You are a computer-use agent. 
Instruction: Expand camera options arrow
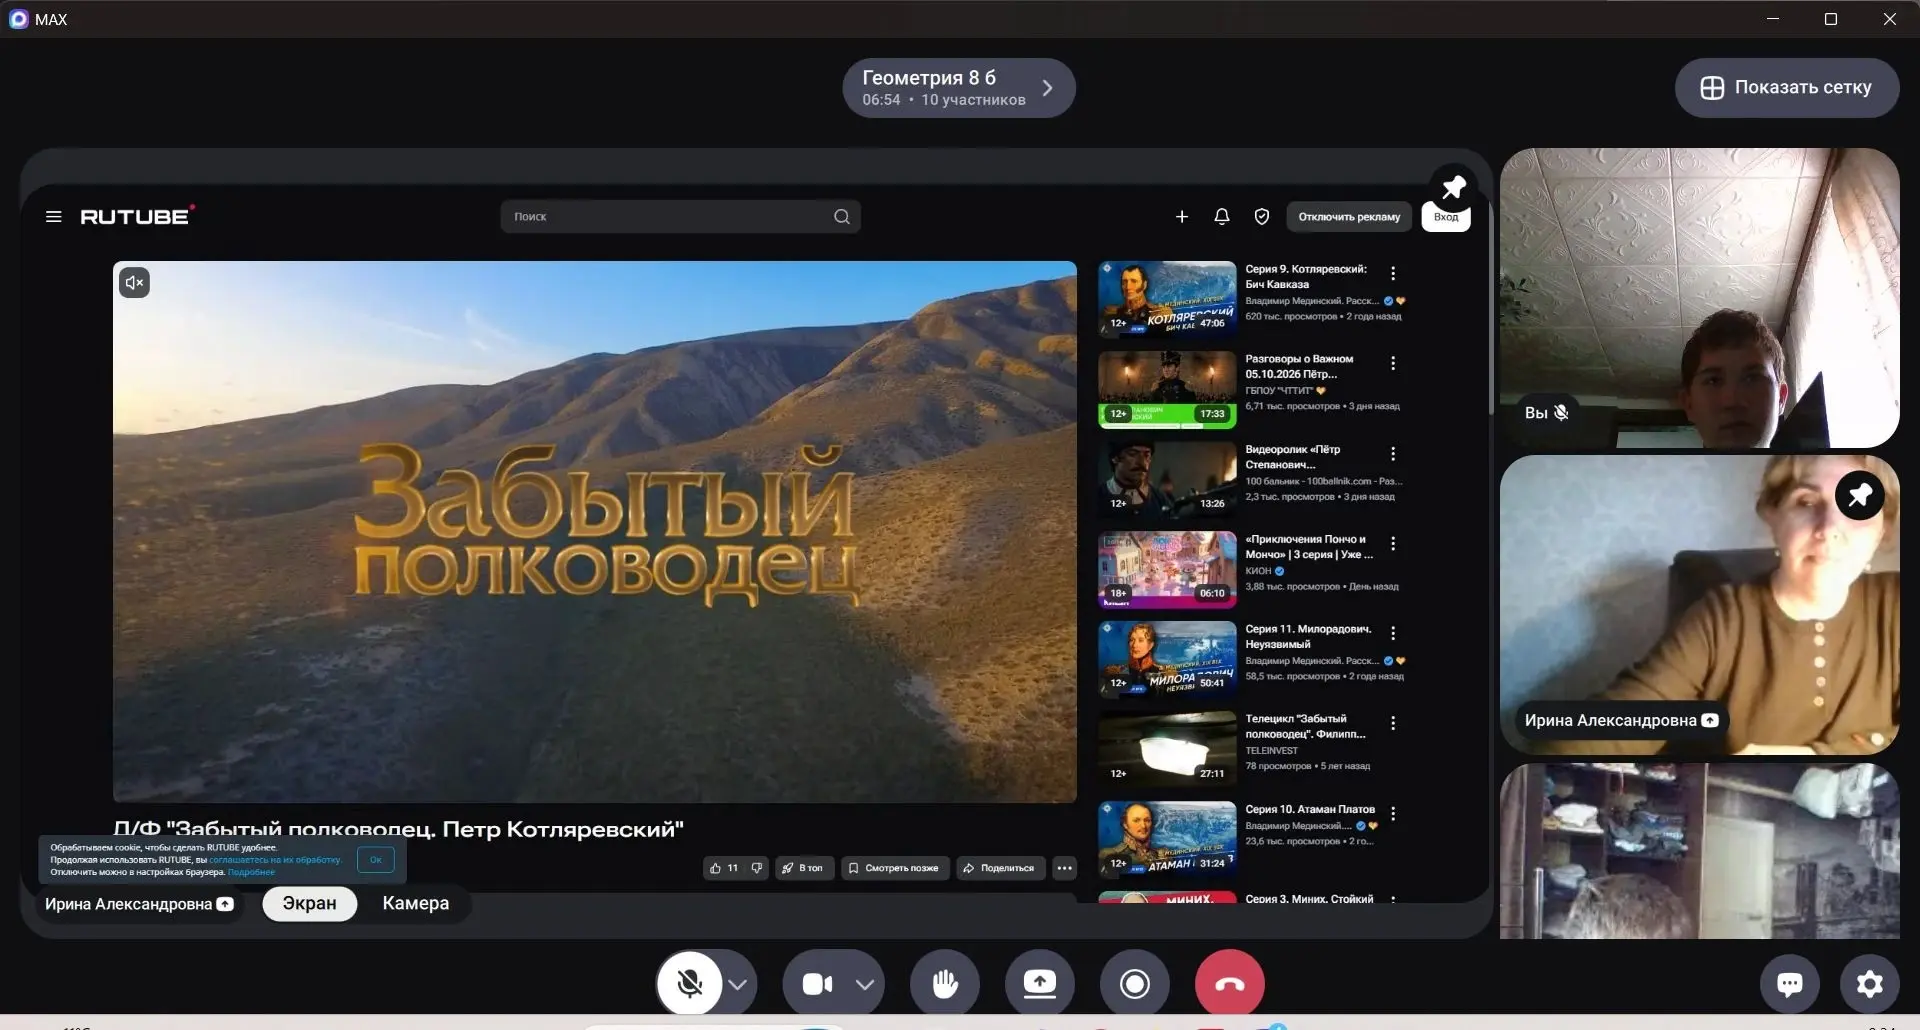pyautogui.click(x=865, y=984)
